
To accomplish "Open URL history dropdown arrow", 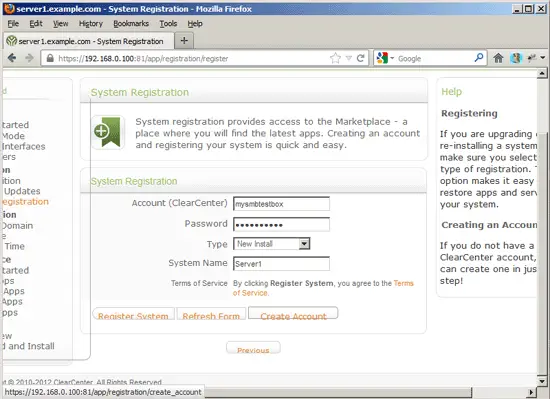I will pyautogui.click(x=348, y=58).
